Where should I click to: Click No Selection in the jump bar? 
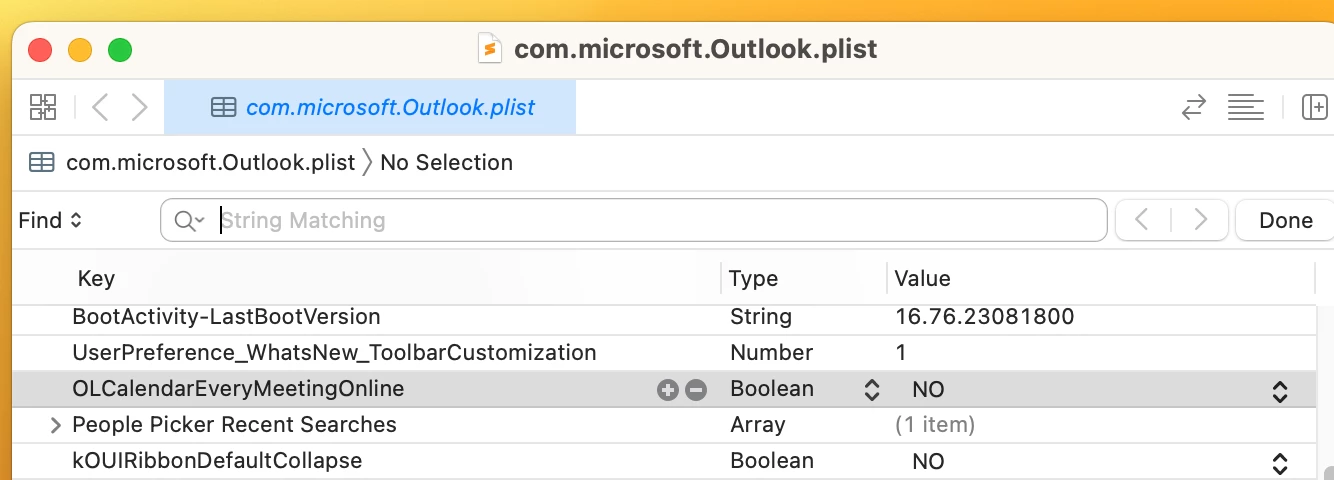pyautogui.click(x=446, y=162)
